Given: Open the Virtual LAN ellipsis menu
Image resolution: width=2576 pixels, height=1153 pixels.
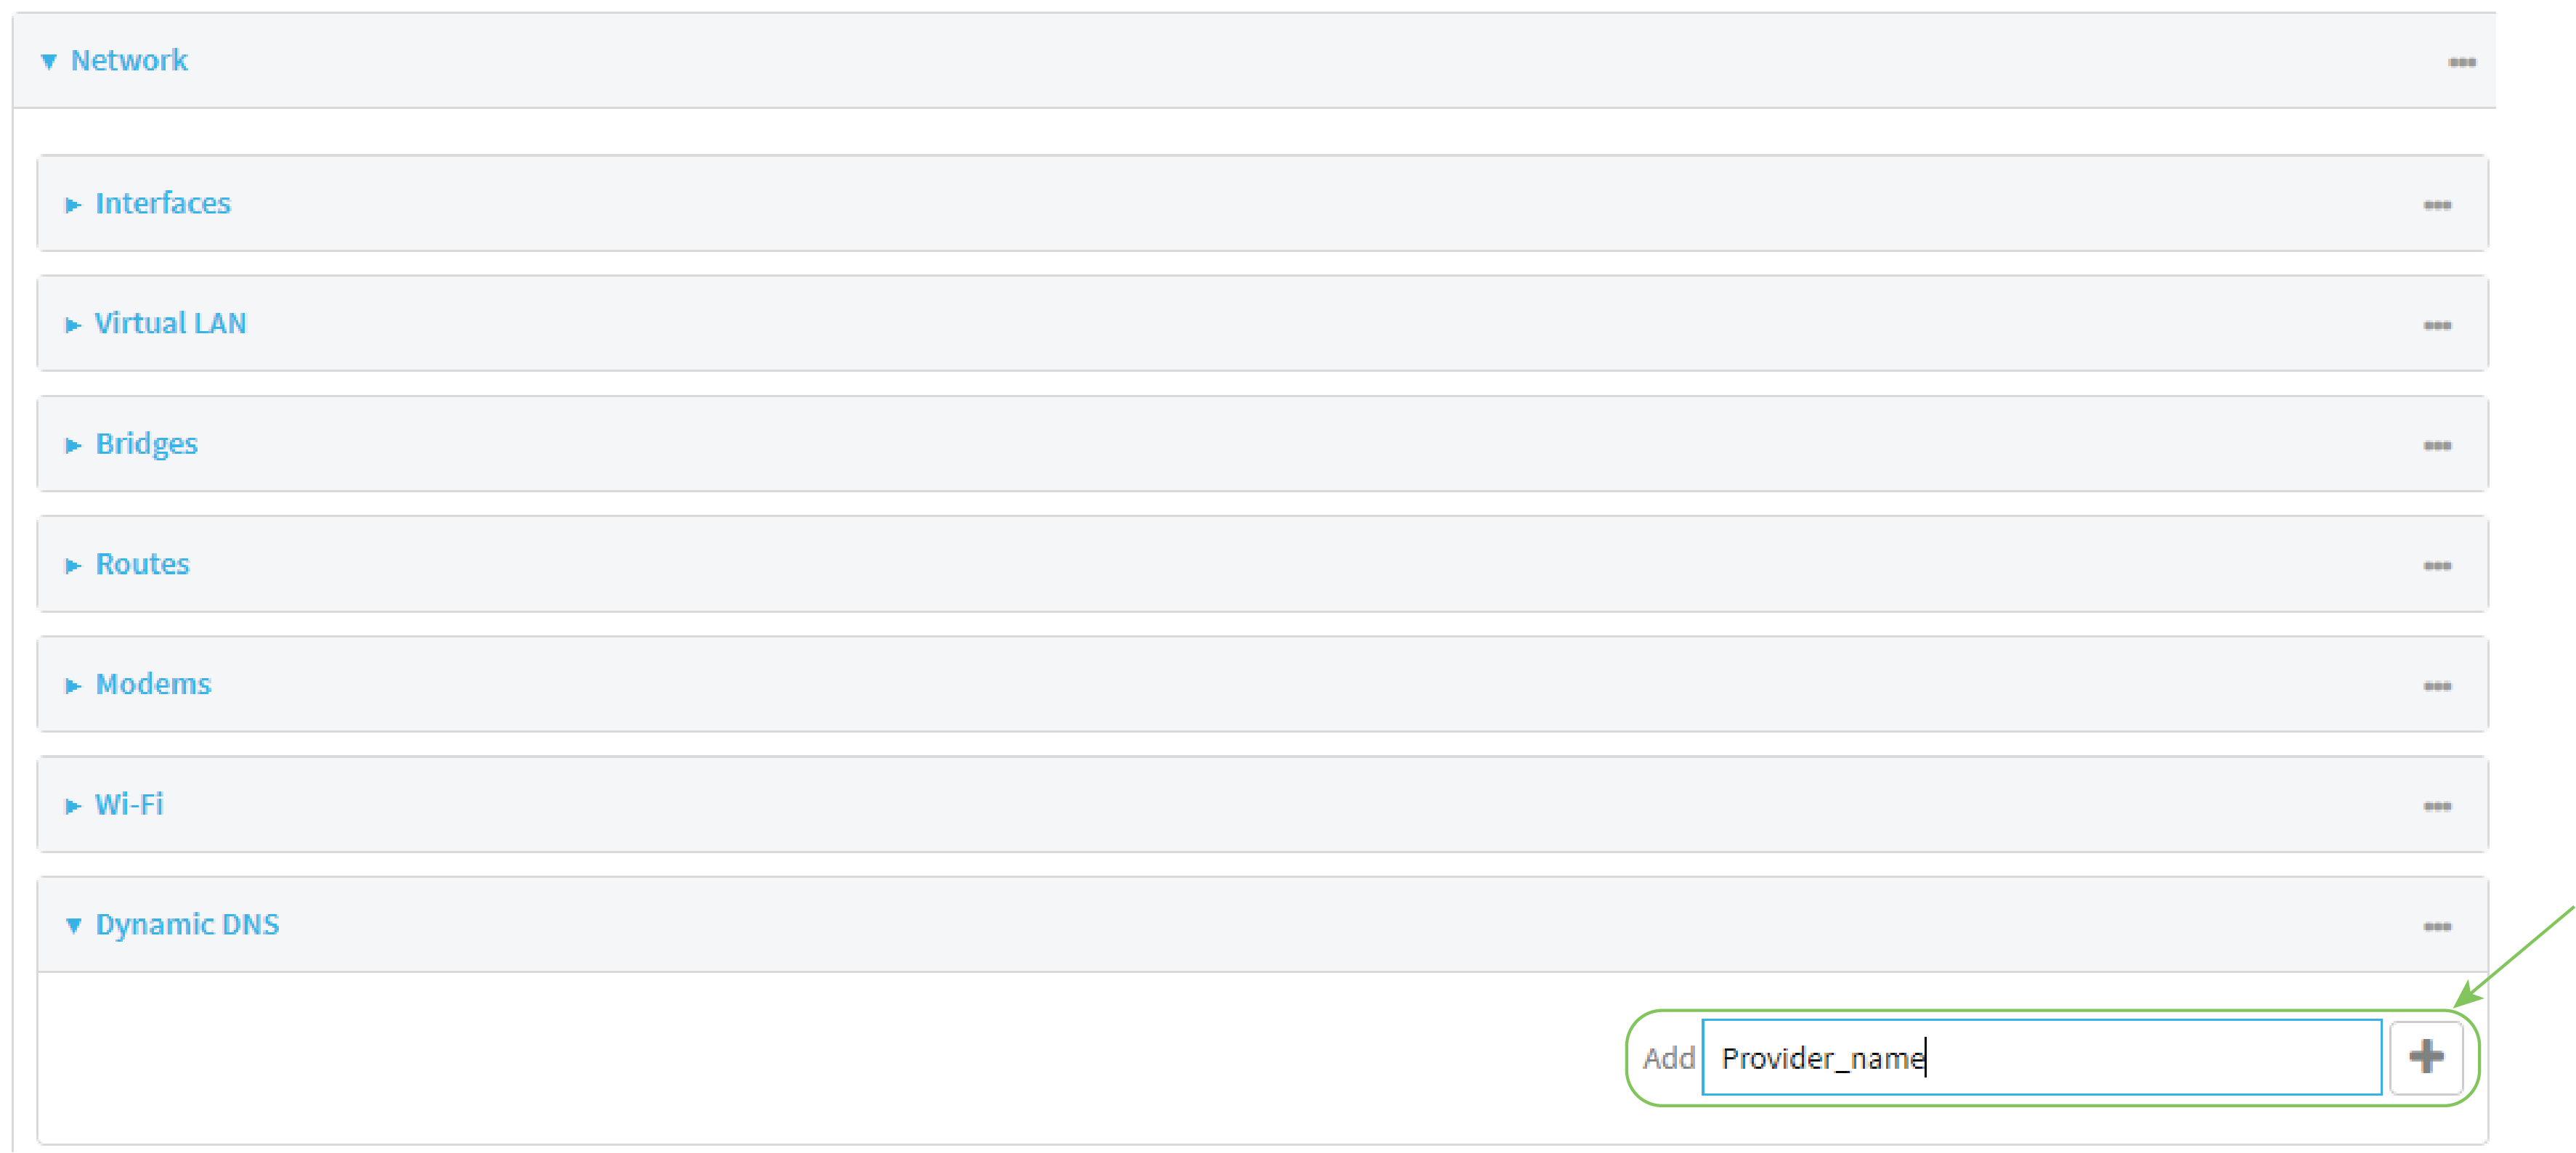Looking at the screenshot, I should coord(2437,326).
